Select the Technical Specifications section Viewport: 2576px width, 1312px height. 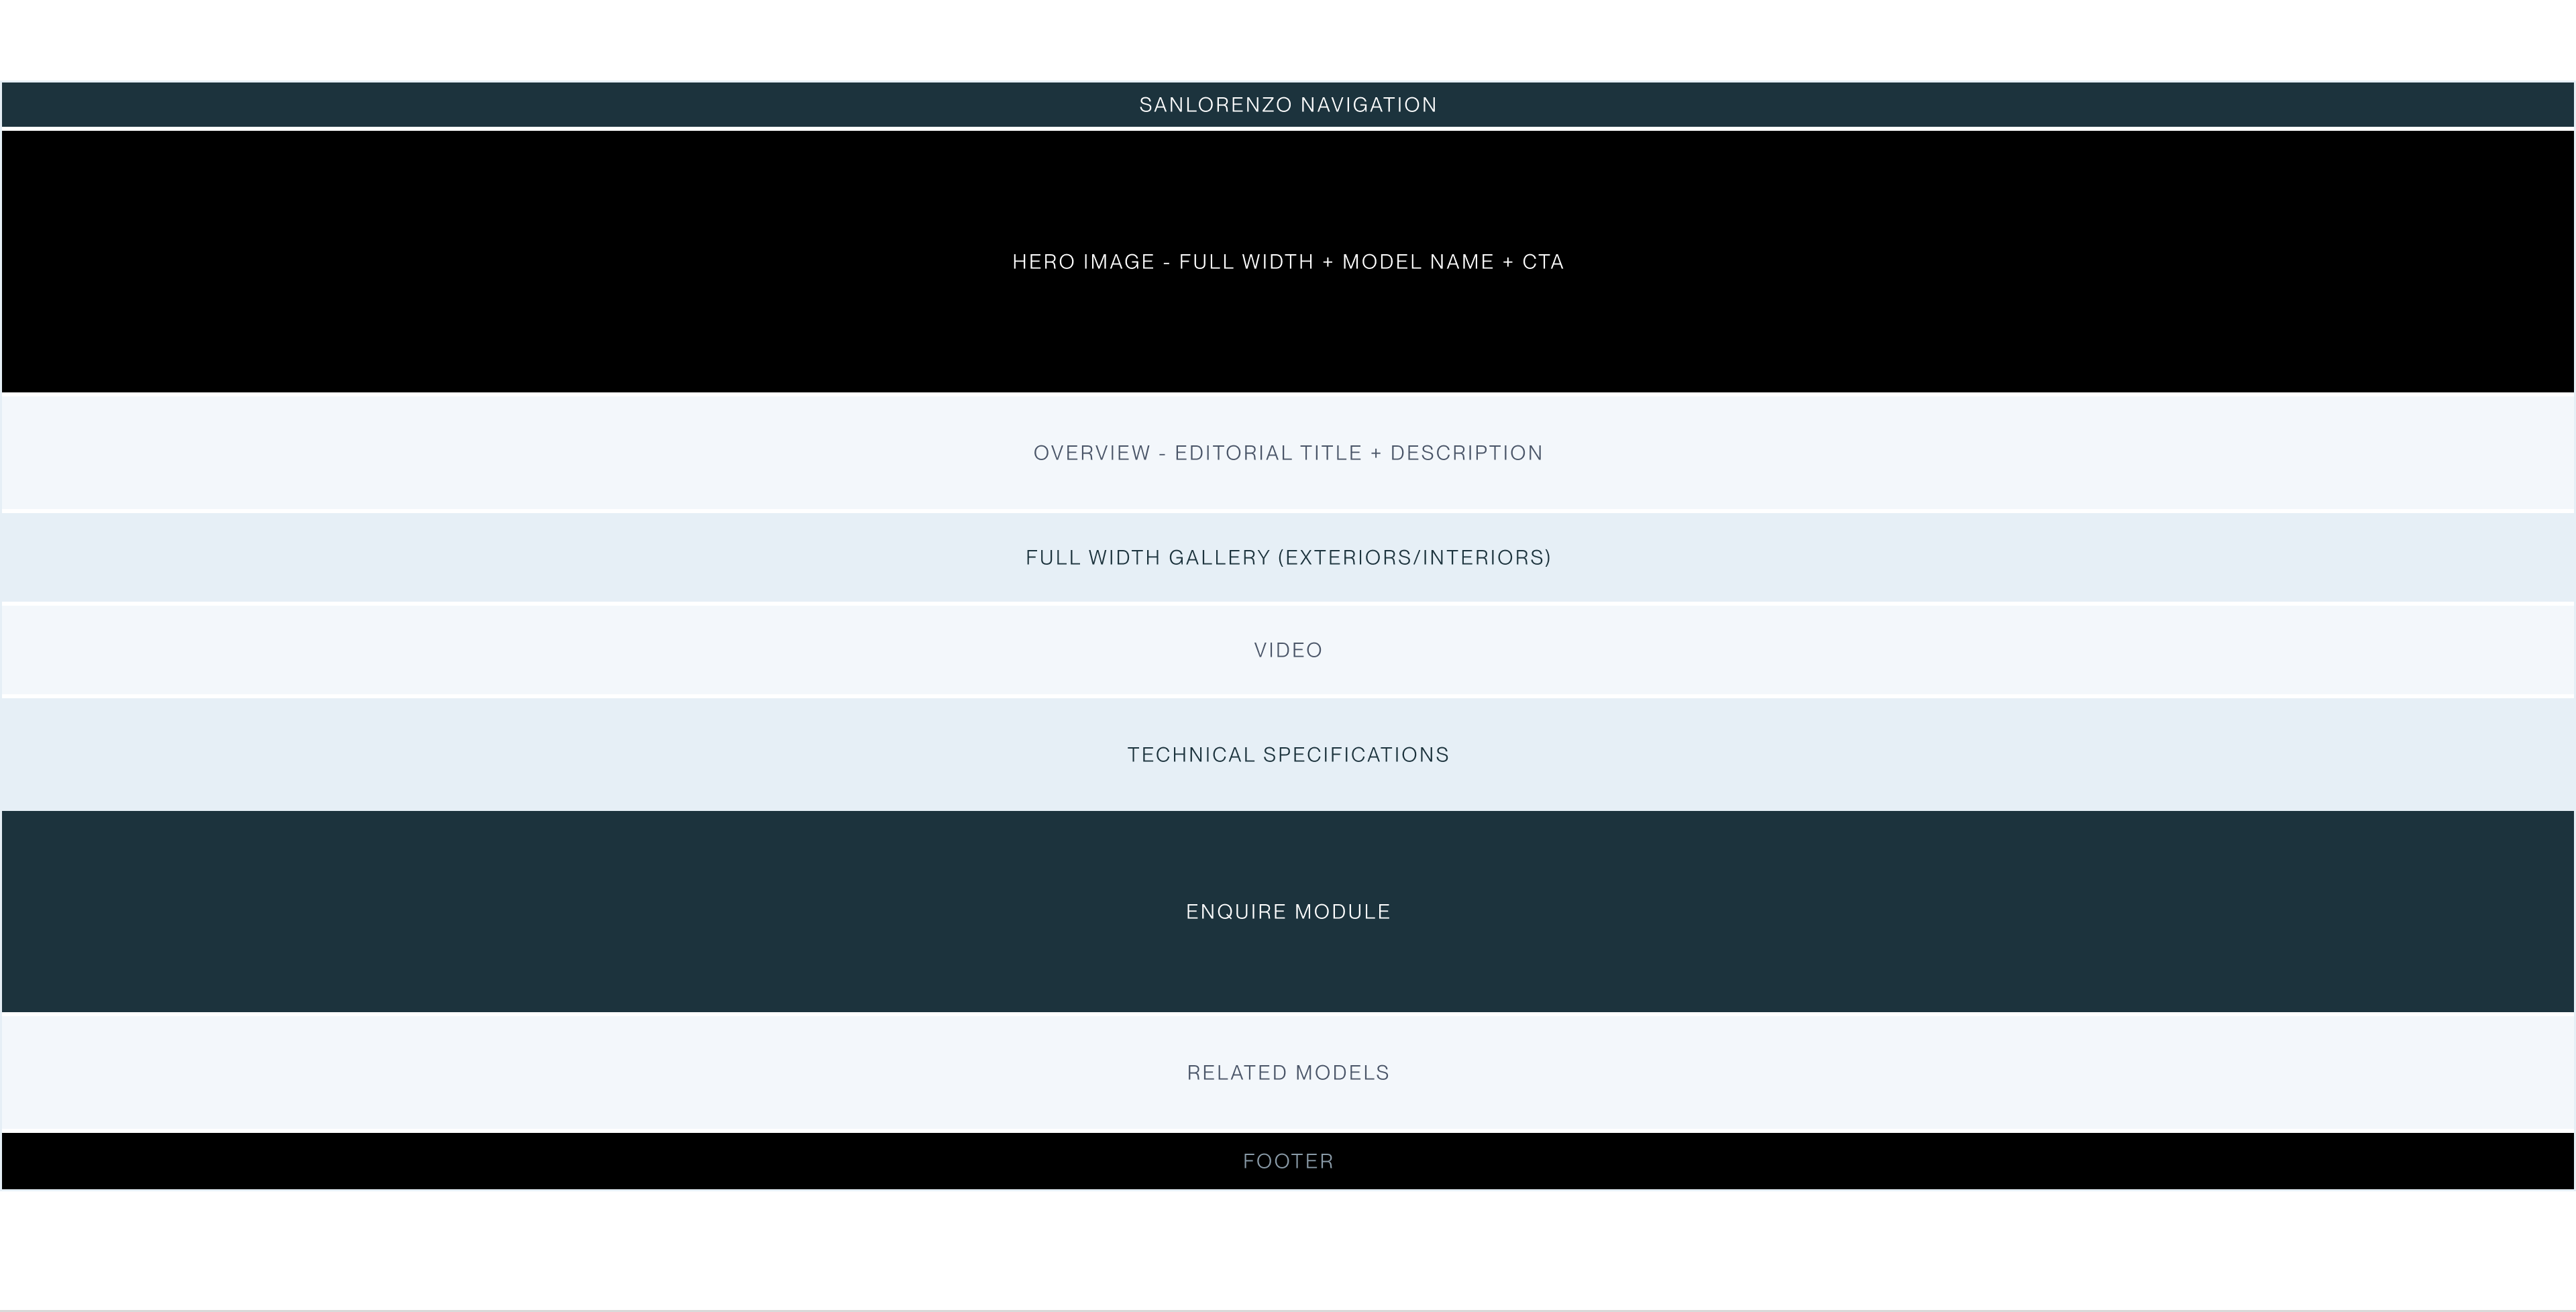pyautogui.click(x=1288, y=755)
